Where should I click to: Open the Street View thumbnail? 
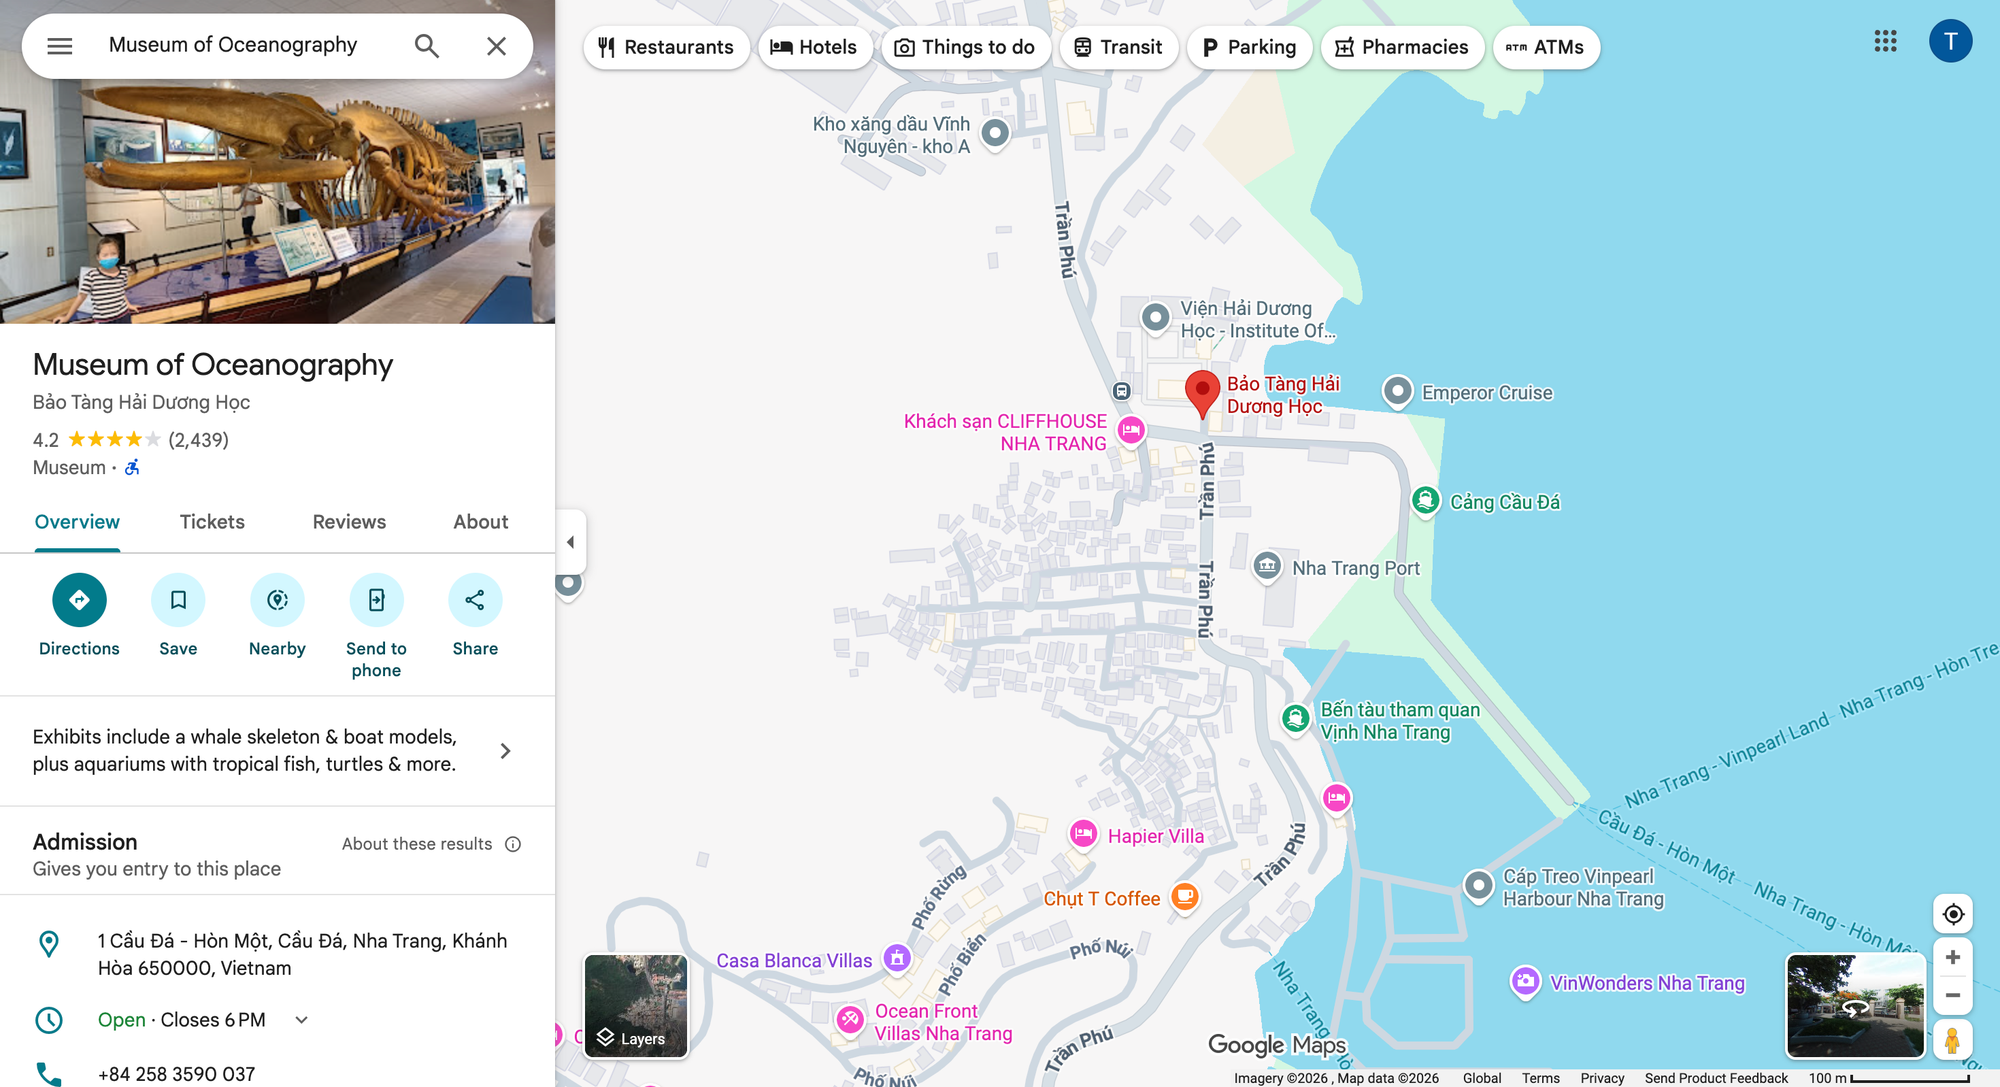point(1855,1006)
